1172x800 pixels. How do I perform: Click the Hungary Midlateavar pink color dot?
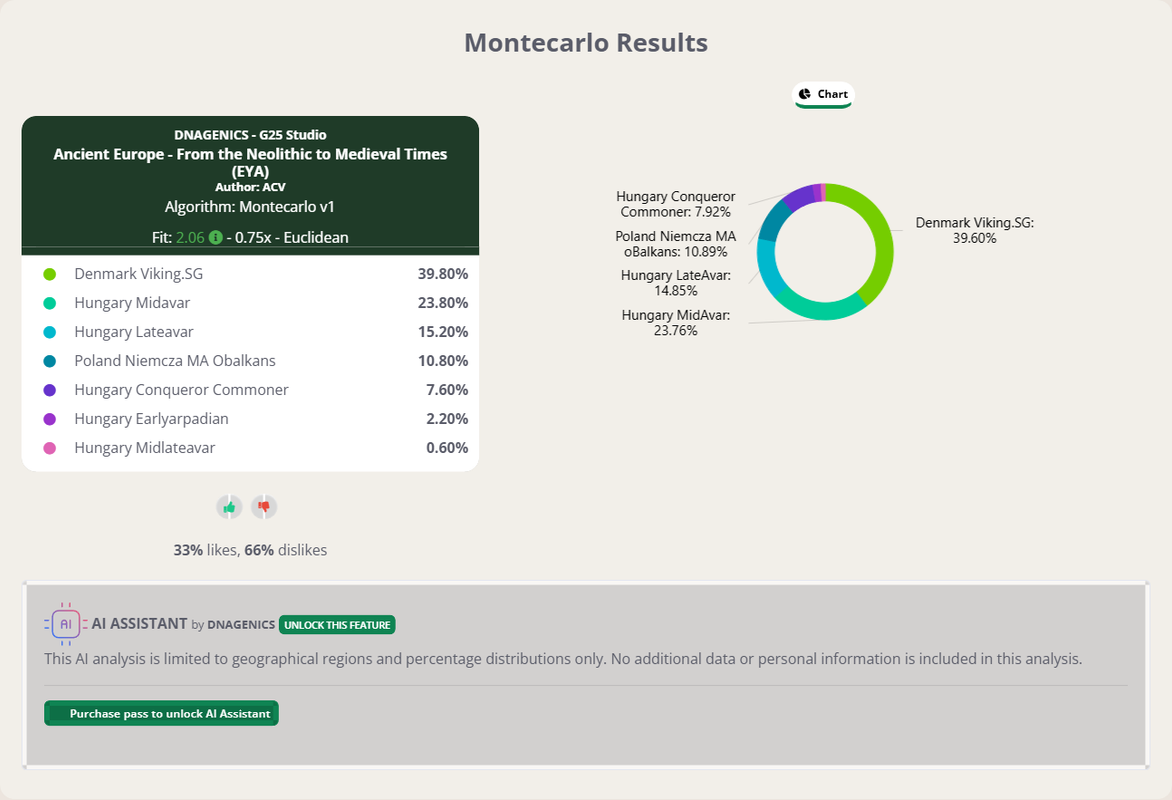tap(50, 449)
